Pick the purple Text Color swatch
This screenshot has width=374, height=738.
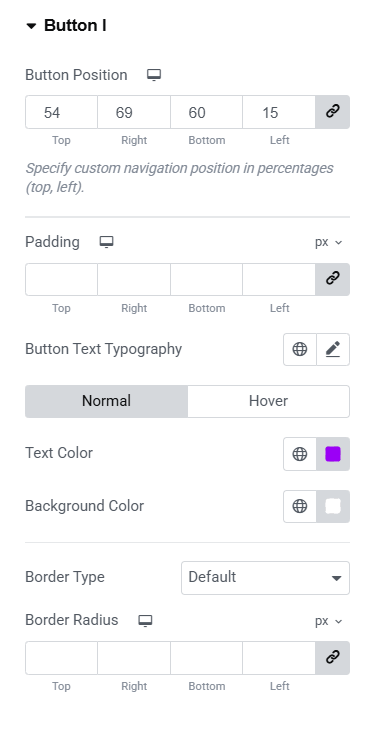(x=333, y=454)
